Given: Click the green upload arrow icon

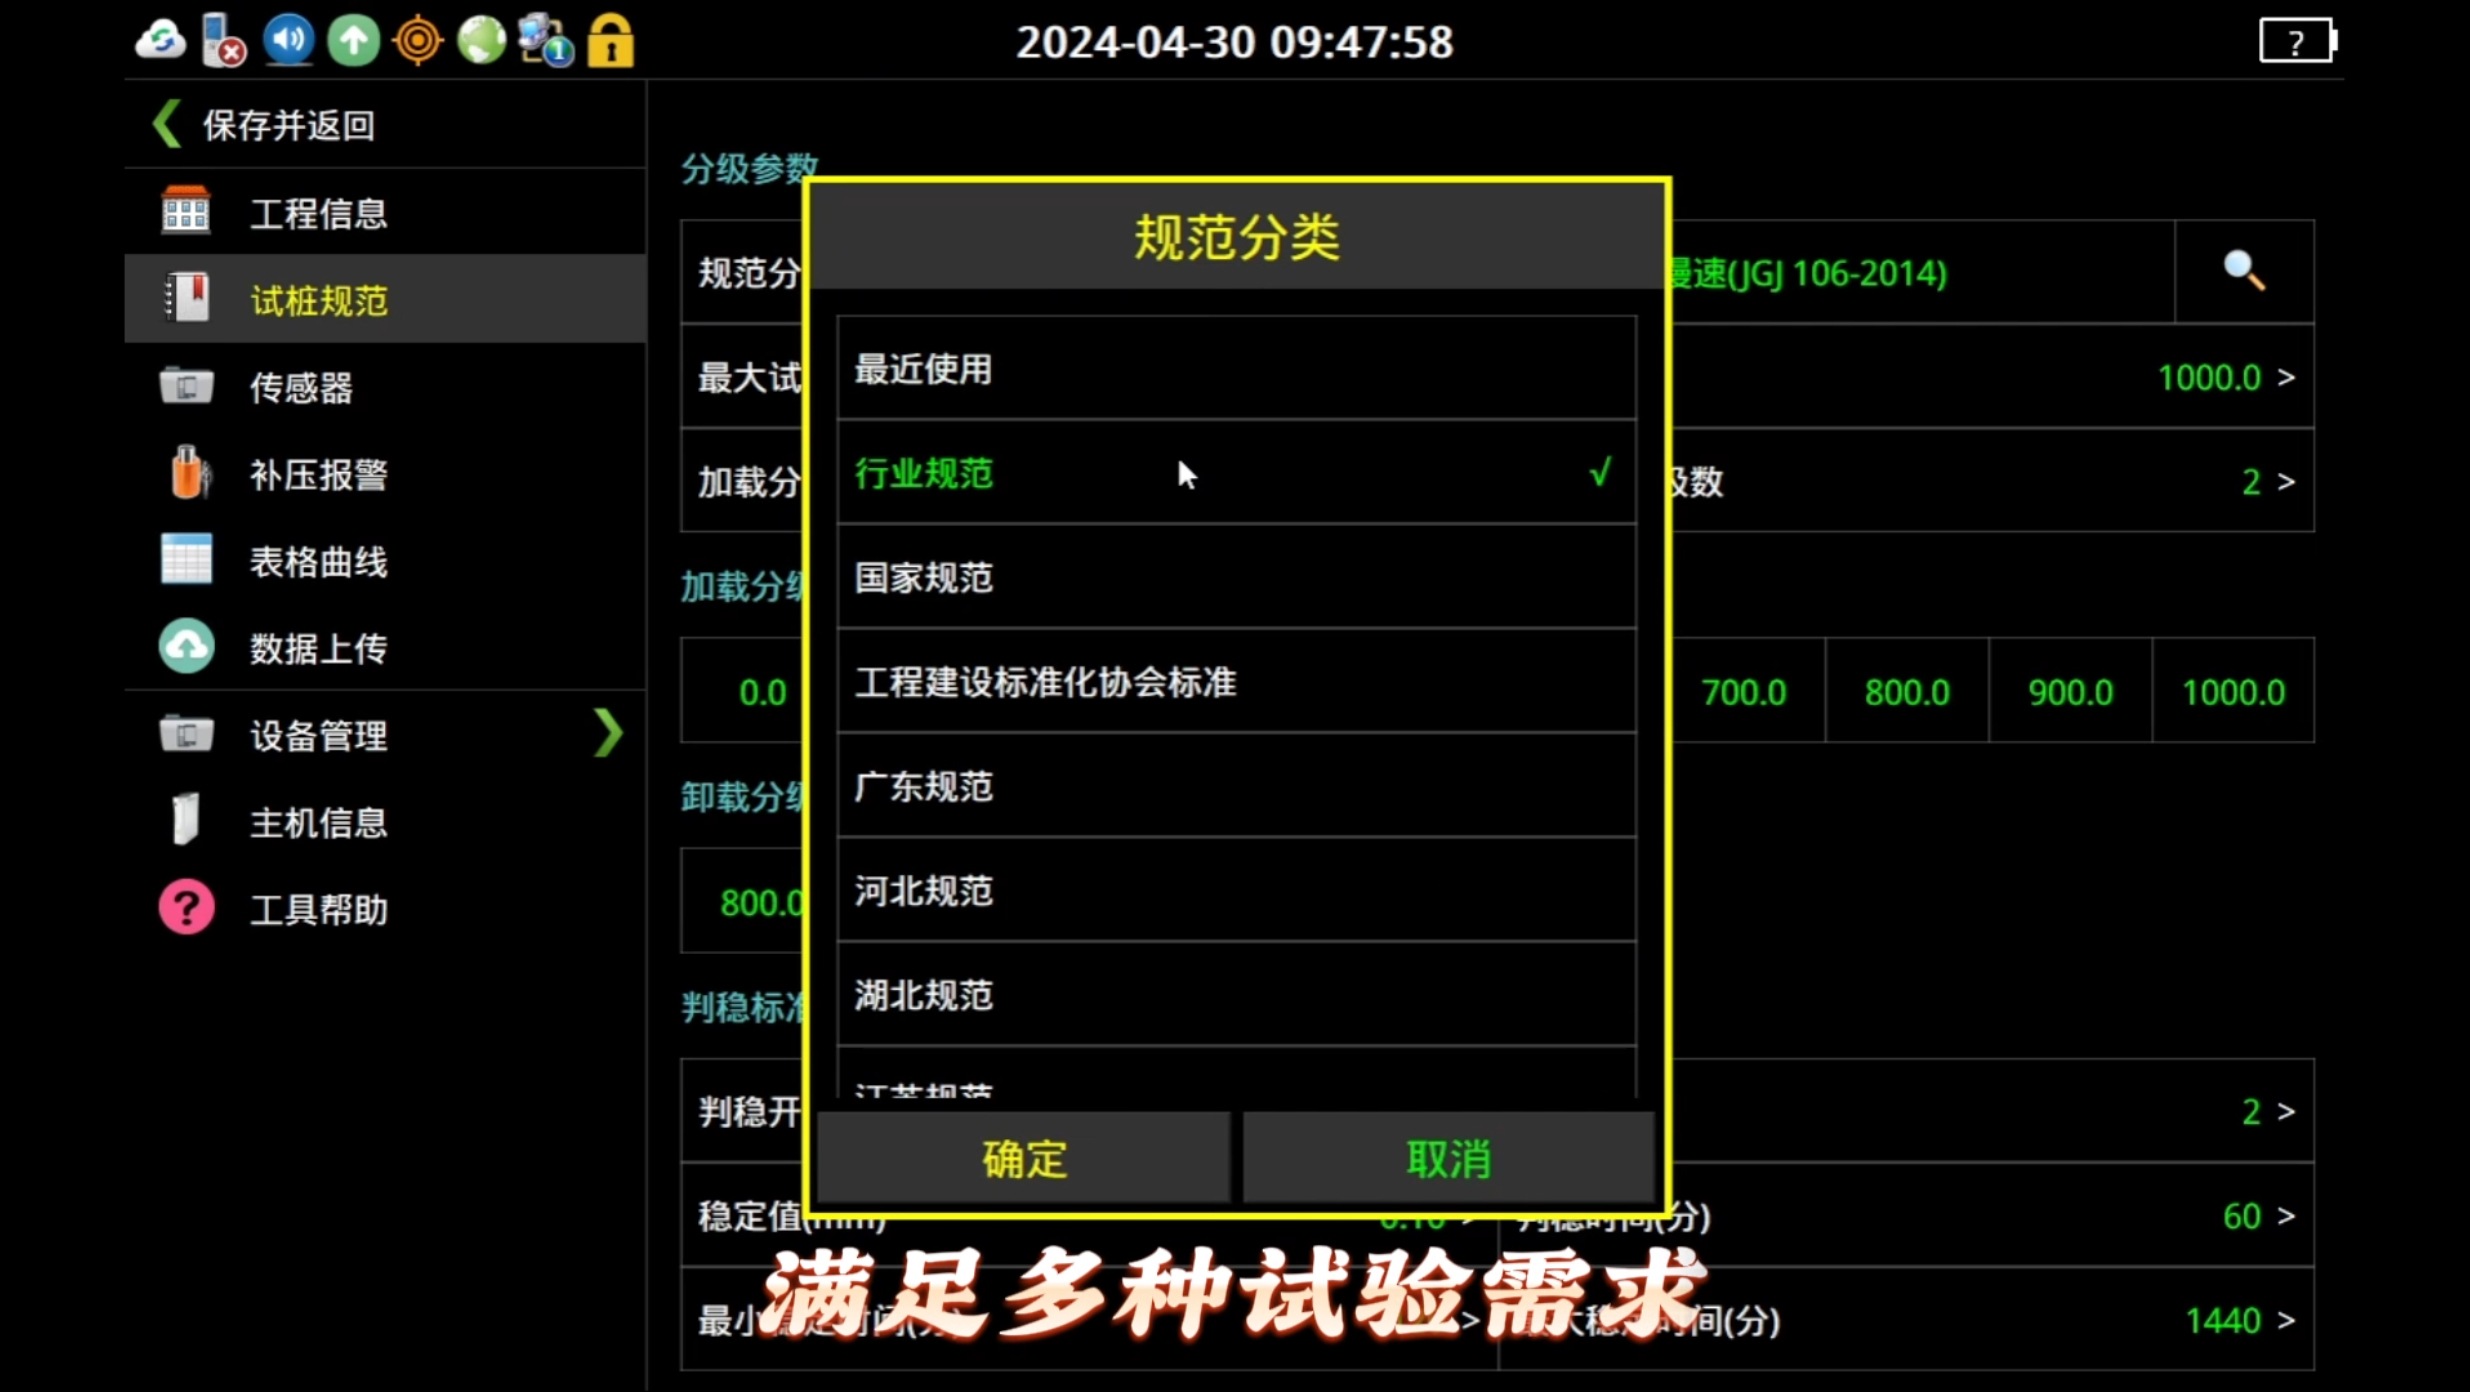Looking at the screenshot, I should click(x=353, y=42).
